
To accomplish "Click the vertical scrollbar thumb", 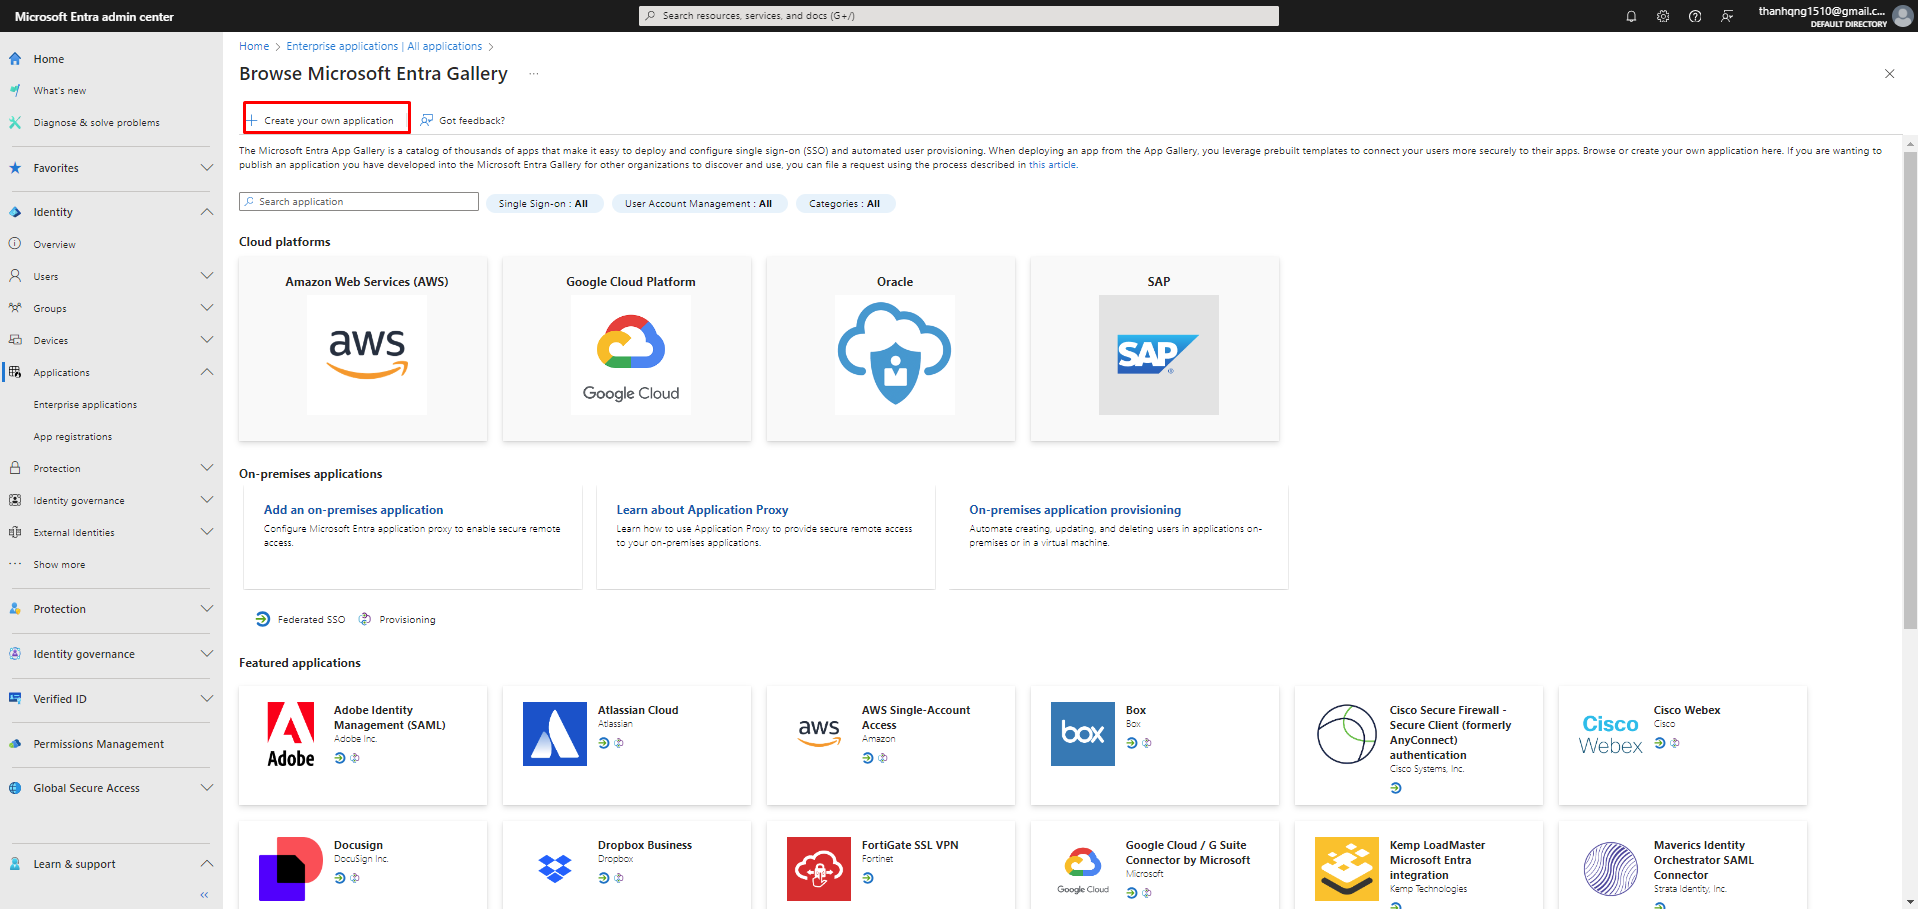I will (1910, 390).
